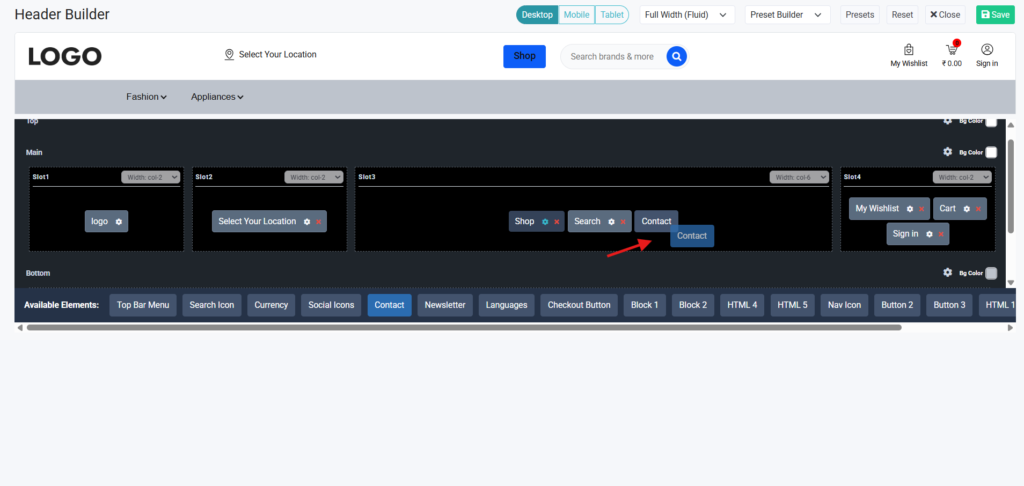This screenshot has height=486, width=1024.
Task: Remove the Select Your Location element
Action: tap(319, 222)
